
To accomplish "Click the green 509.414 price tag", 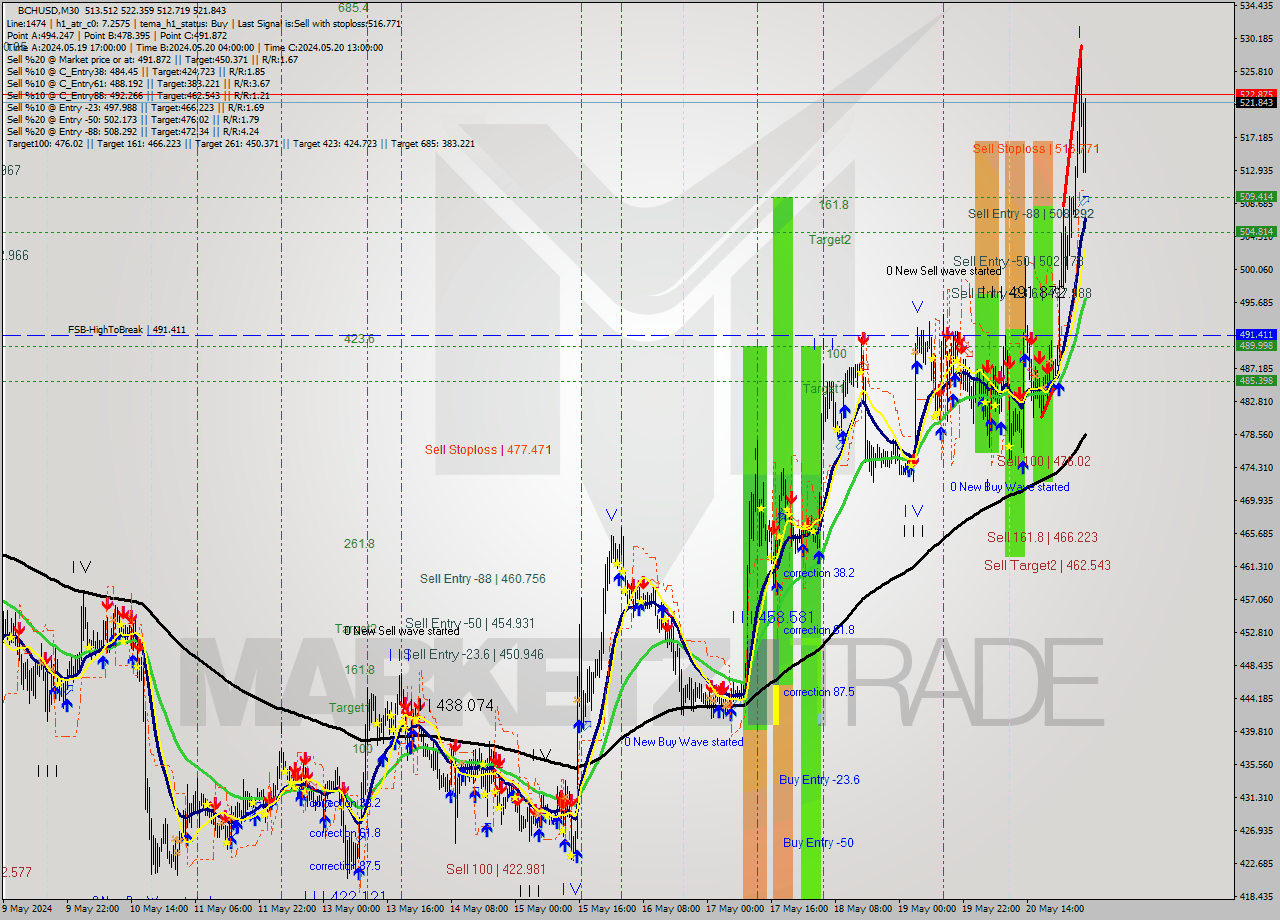I will (x=1256, y=197).
